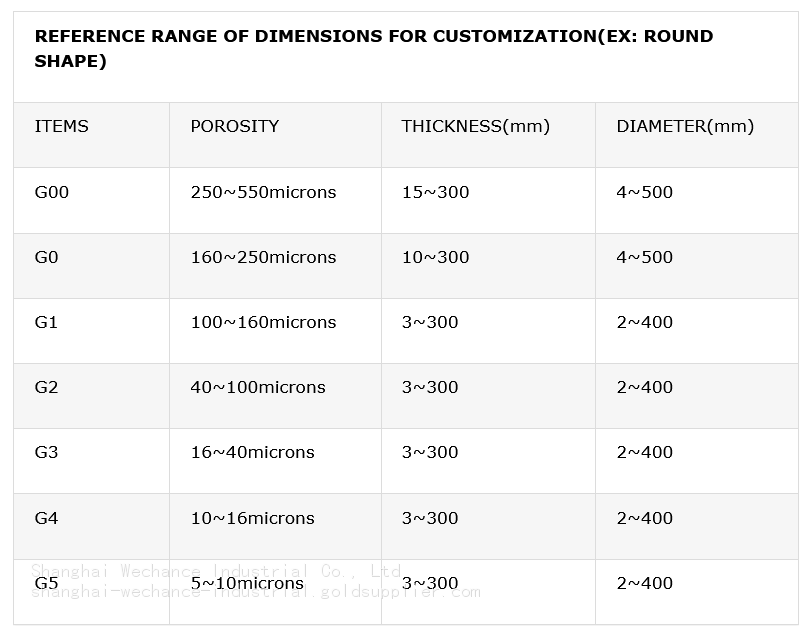This screenshot has height=626, width=808.
Task: Click the G2 item cell
Action: point(47,387)
